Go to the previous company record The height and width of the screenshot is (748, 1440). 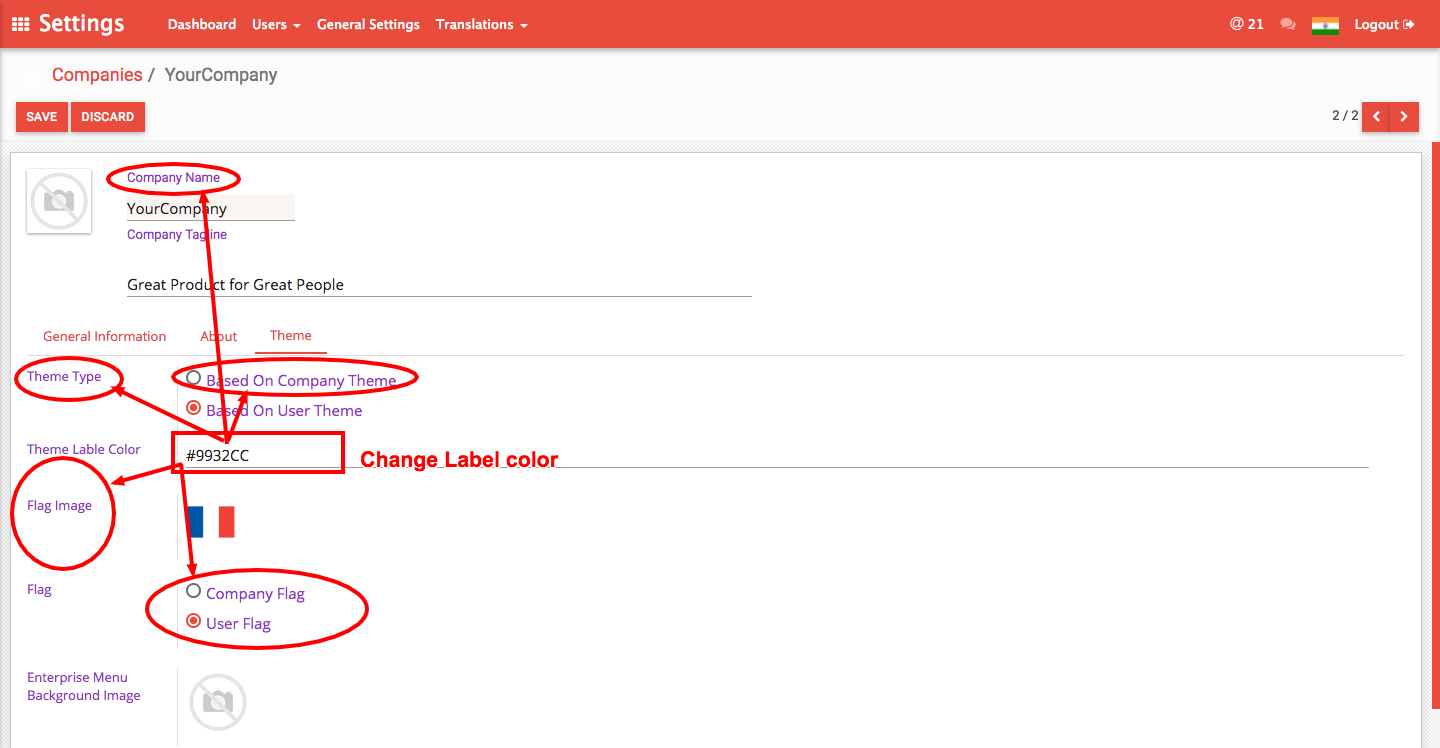pyautogui.click(x=1376, y=117)
